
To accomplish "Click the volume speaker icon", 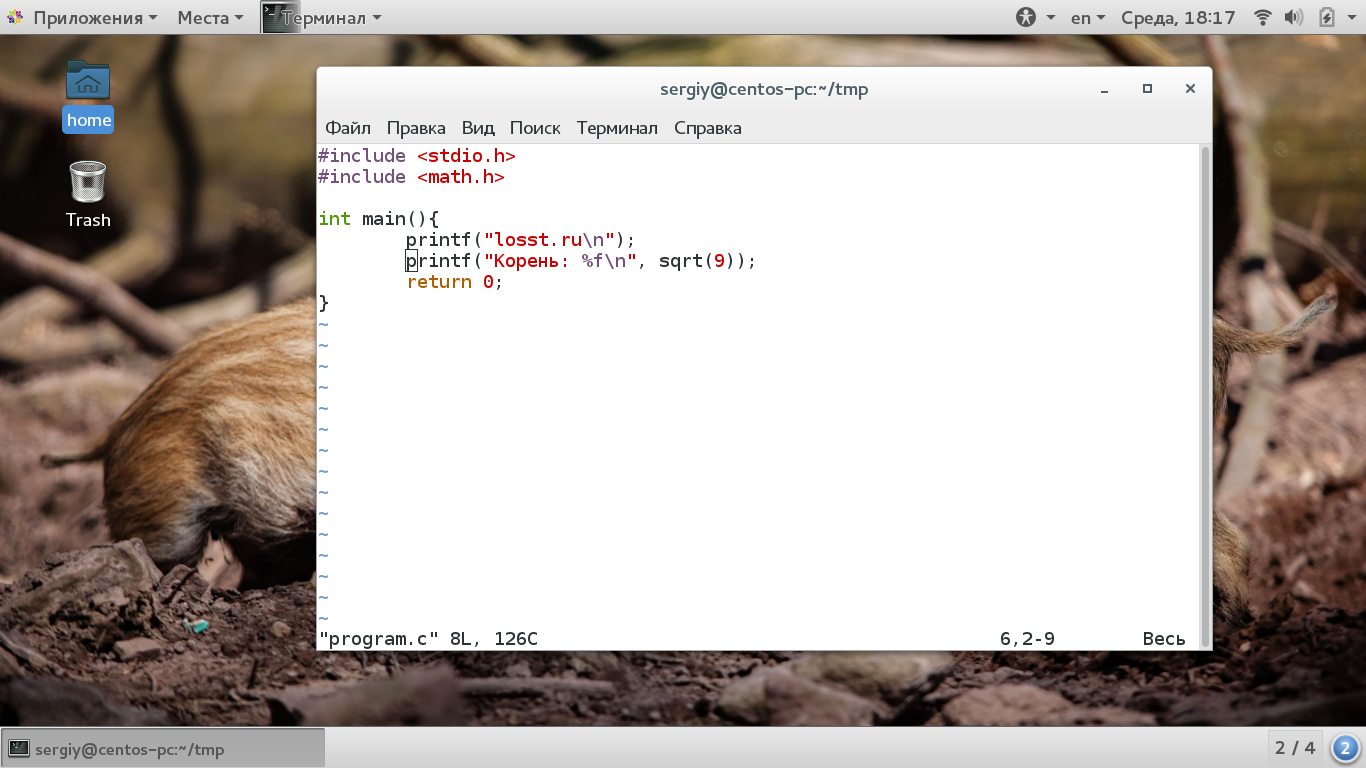I will pyautogui.click(x=1294, y=17).
